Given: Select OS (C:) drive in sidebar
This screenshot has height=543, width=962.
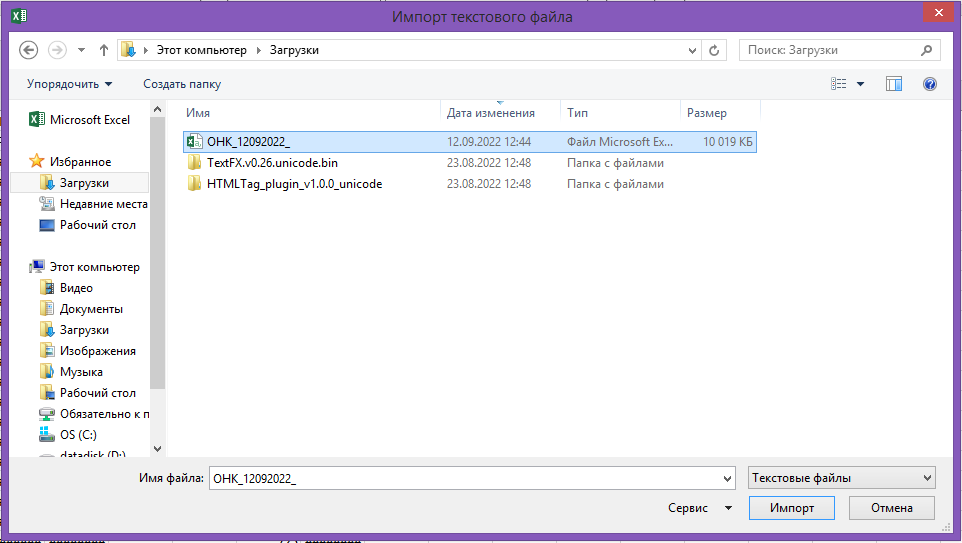Looking at the screenshot, I should pos(79,435).
